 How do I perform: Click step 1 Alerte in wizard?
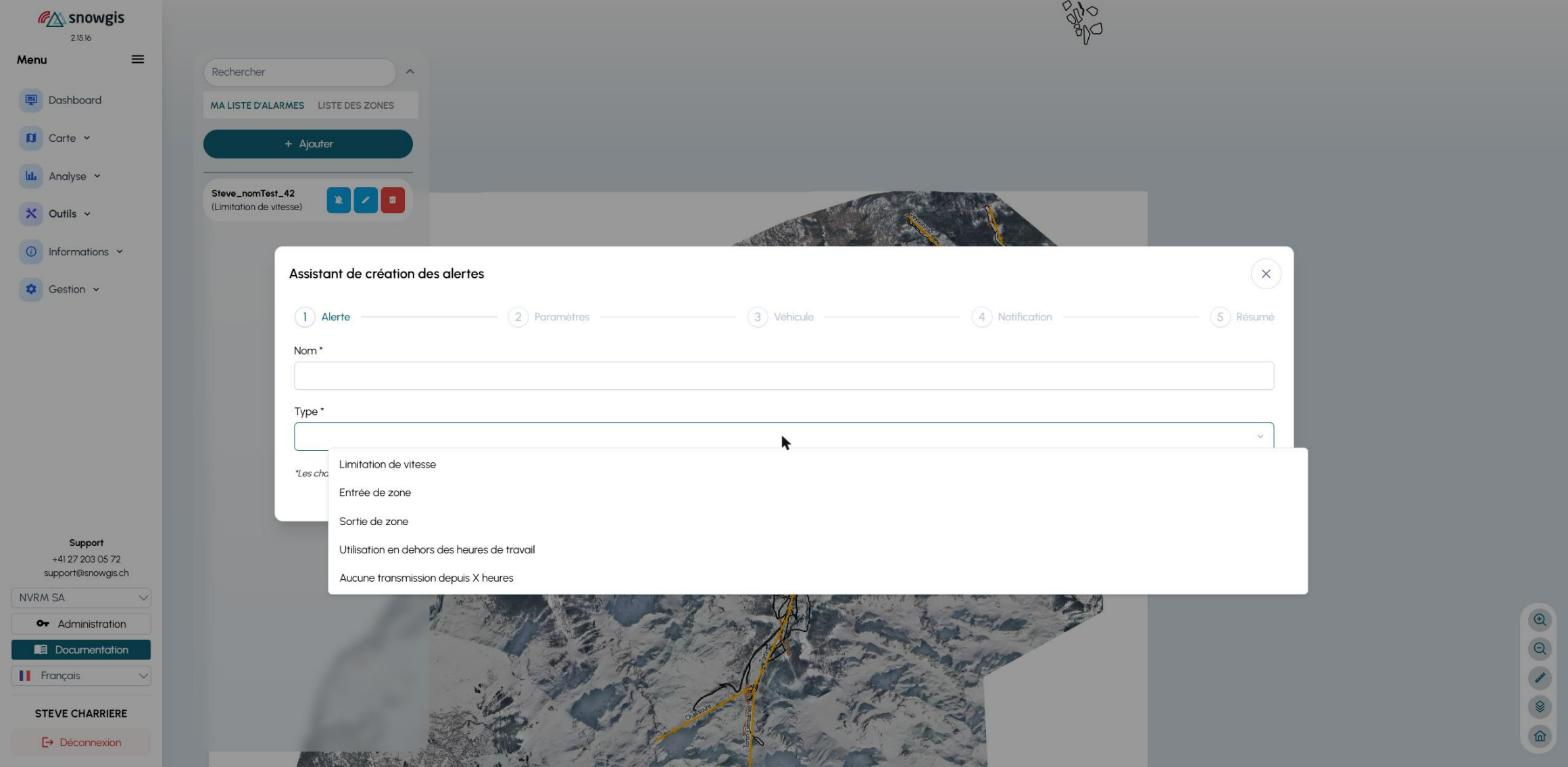(x=323, y=317)
